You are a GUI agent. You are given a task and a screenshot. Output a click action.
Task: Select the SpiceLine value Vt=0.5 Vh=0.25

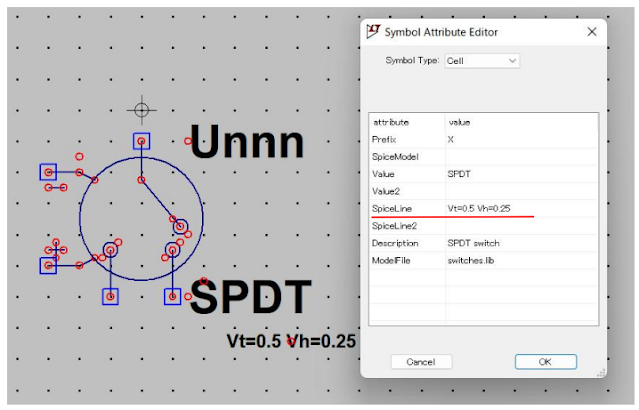coord(521,208)
